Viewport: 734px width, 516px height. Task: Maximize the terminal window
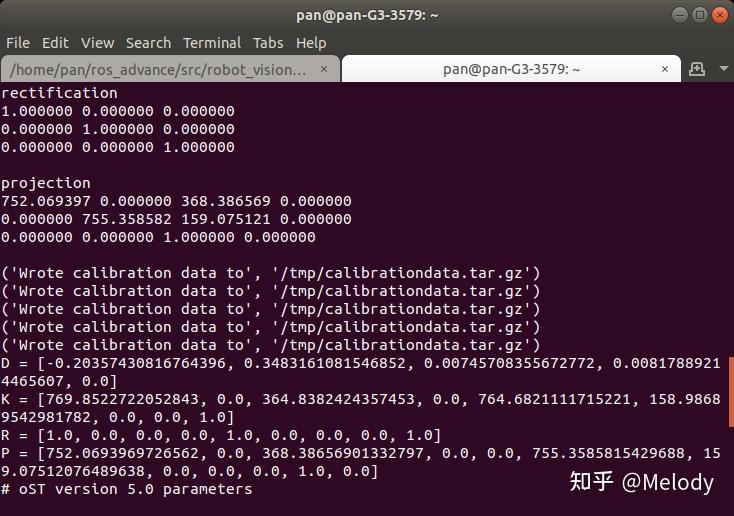(x=700, y=14)
